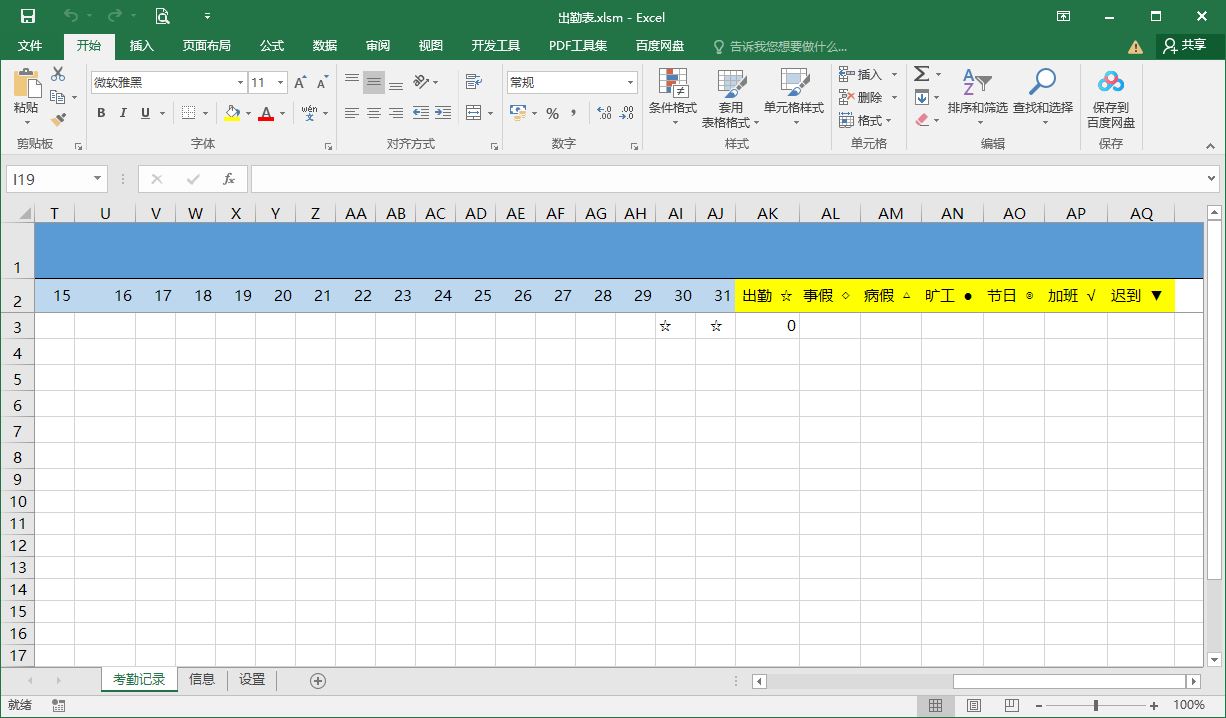The width and height of the screenshot is (1226, 718).
Task: Open the number format dropdown showing 常规
Action: 629,81
